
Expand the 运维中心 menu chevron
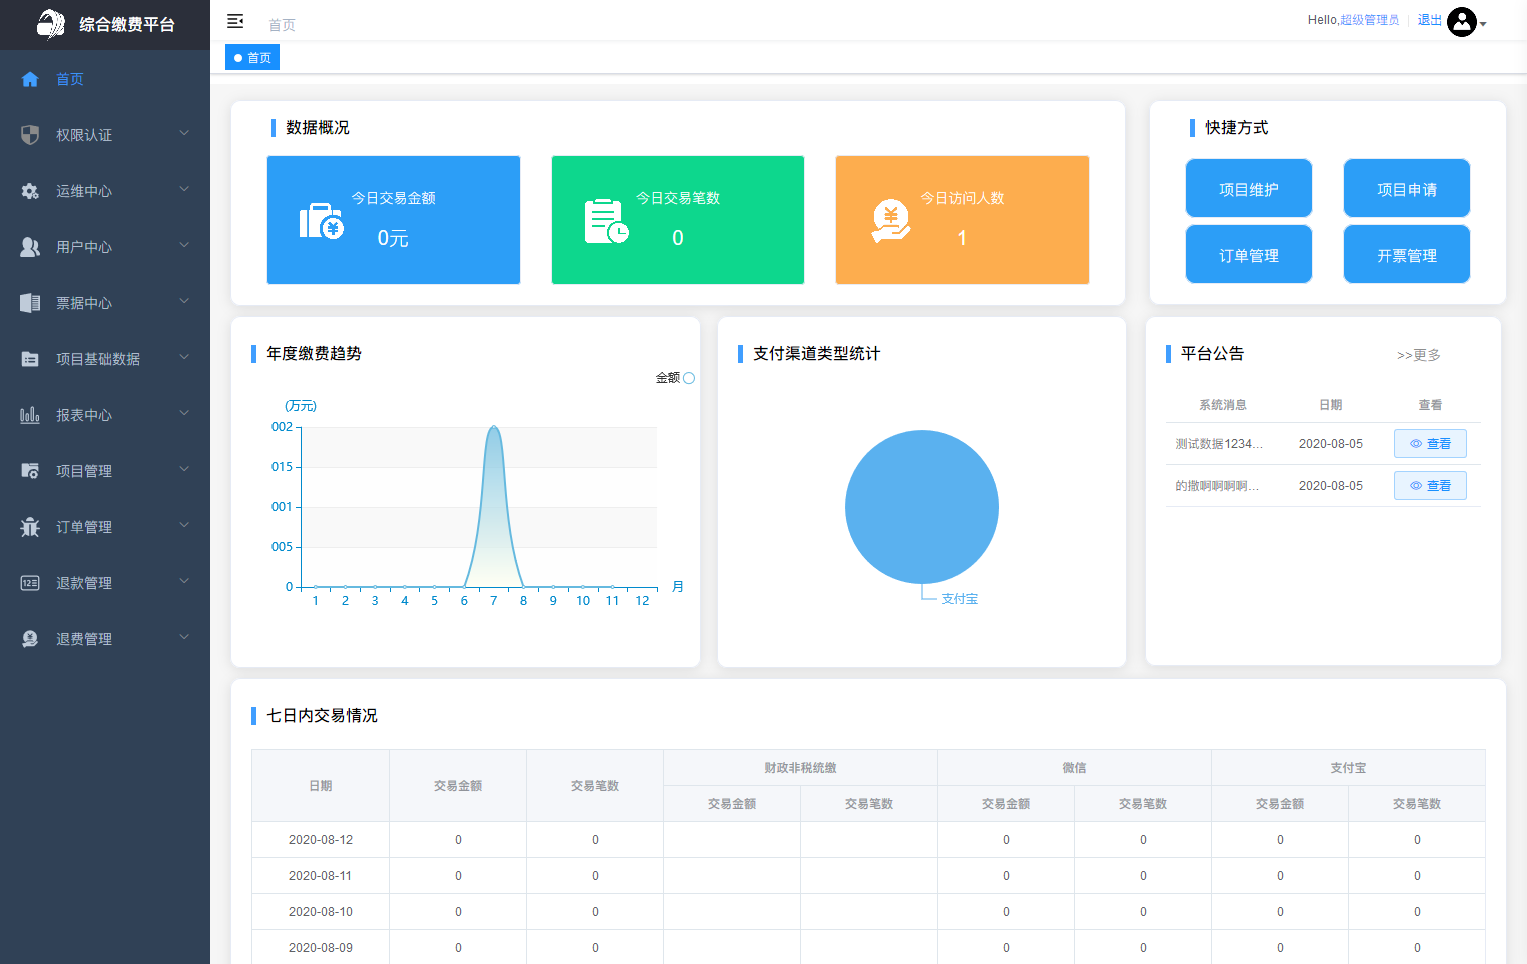[x=184, y=189]
